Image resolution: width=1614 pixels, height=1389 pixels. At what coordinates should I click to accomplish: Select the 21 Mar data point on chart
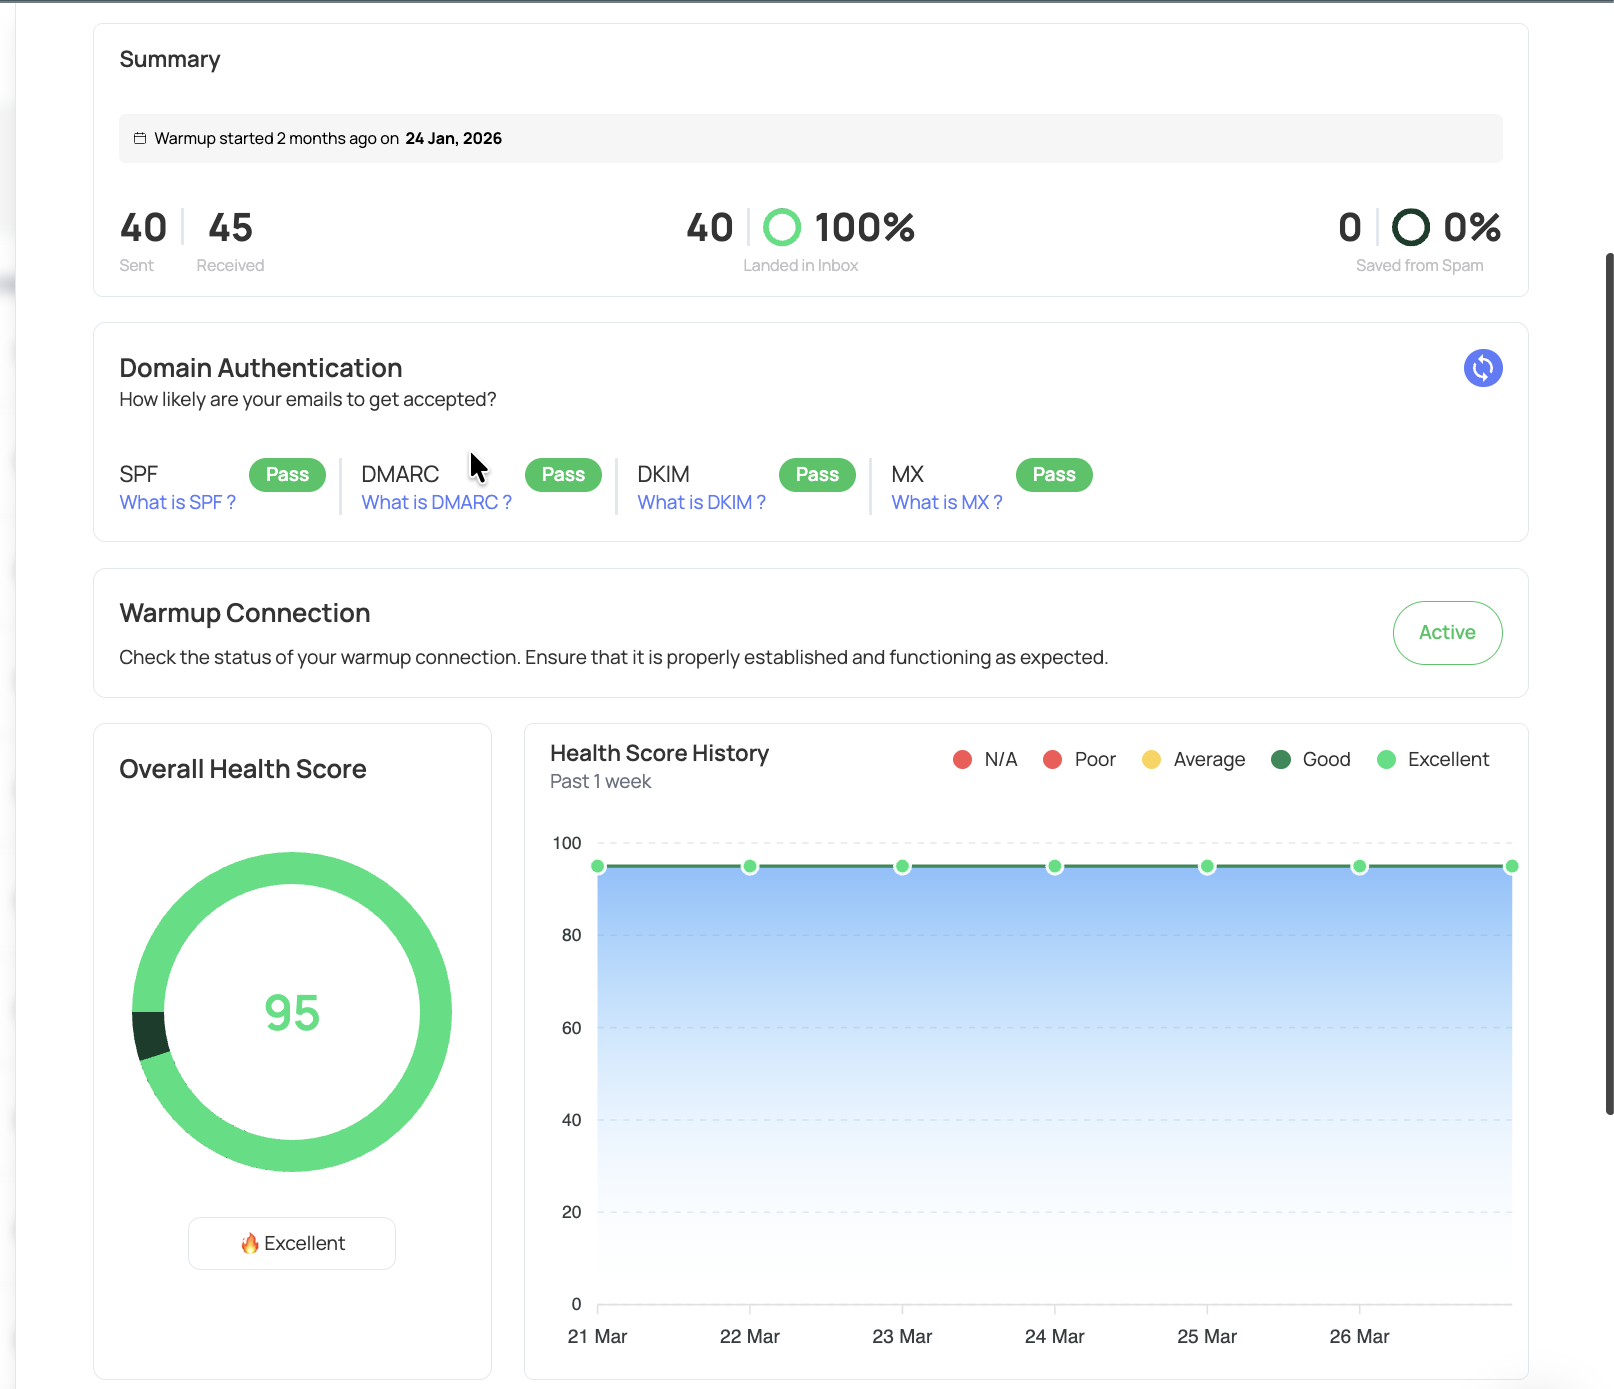pos(598,866)
